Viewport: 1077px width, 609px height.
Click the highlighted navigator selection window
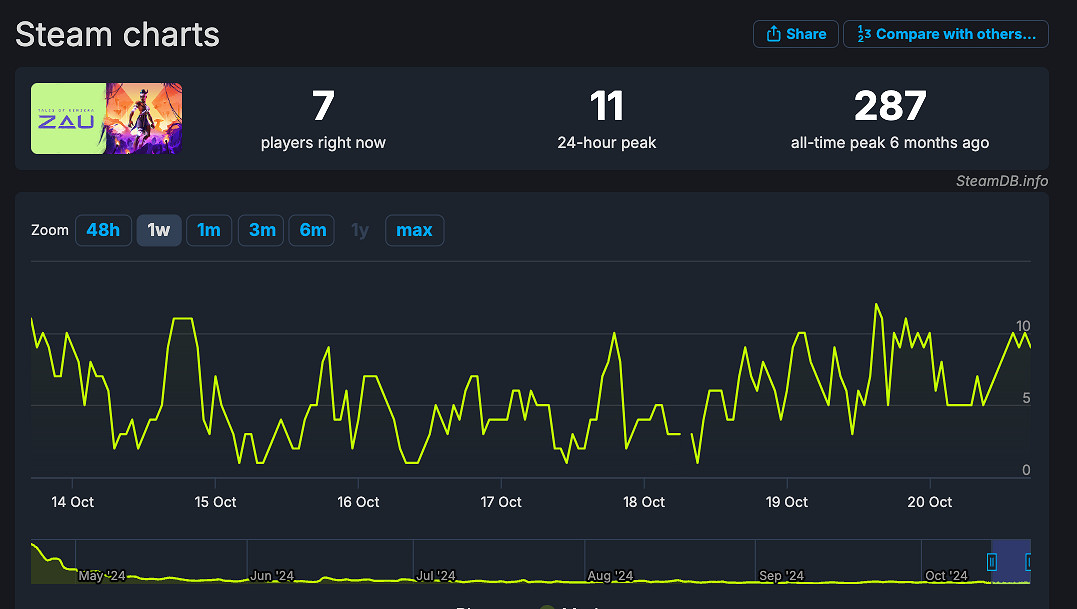point(1010,560)
